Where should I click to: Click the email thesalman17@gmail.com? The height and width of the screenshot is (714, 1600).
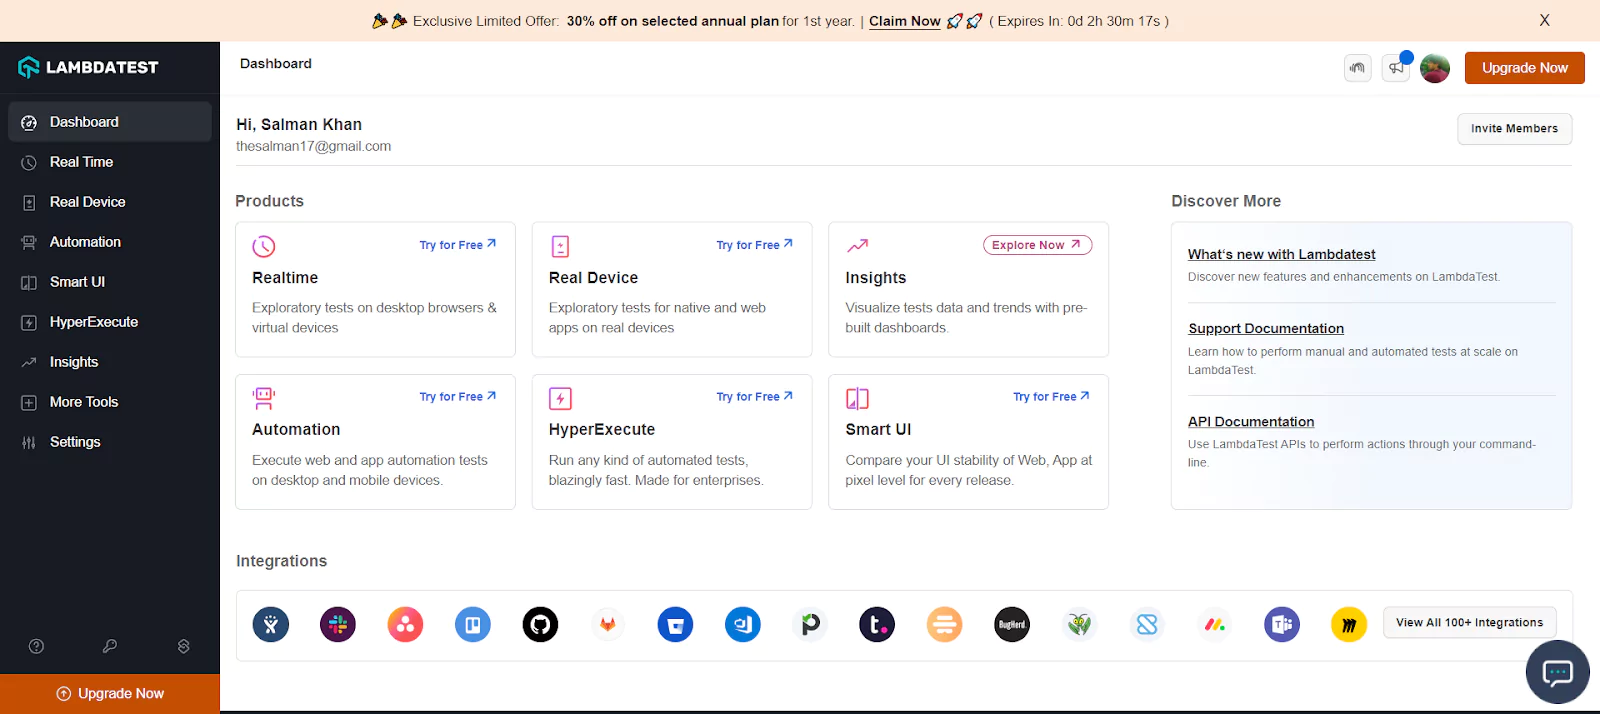(x=313, y=146)
